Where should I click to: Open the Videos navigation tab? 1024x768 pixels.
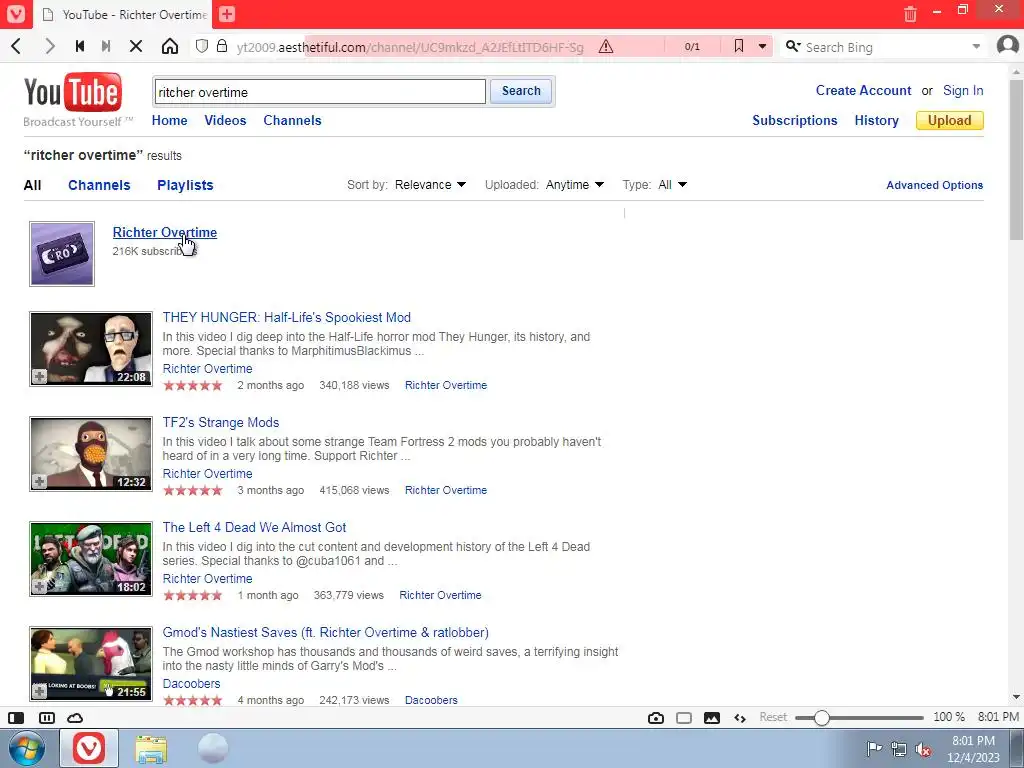pyautogui.click(x=225, y=120)
